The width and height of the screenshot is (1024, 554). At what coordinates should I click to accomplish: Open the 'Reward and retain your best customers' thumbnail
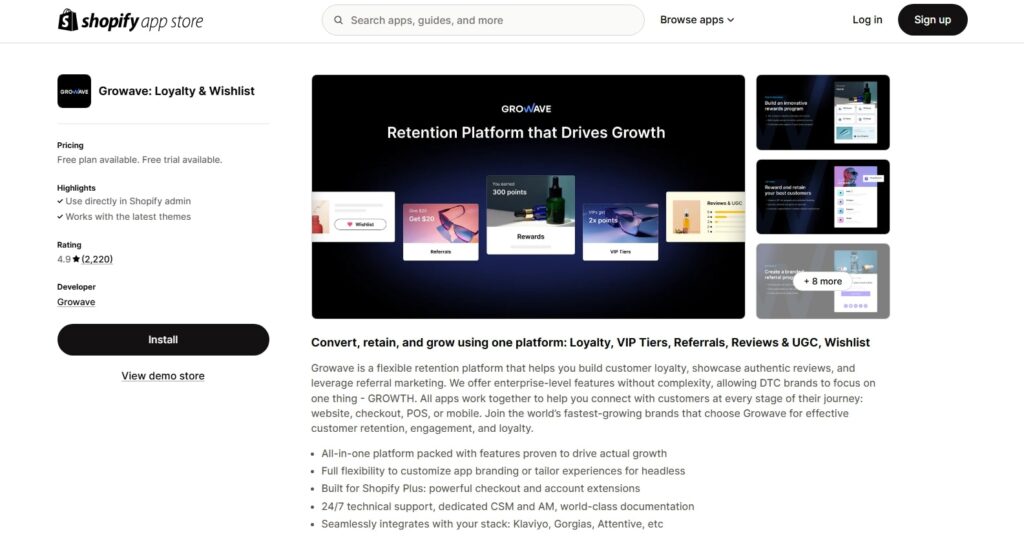pyautogui.click(x=823, y=197)
